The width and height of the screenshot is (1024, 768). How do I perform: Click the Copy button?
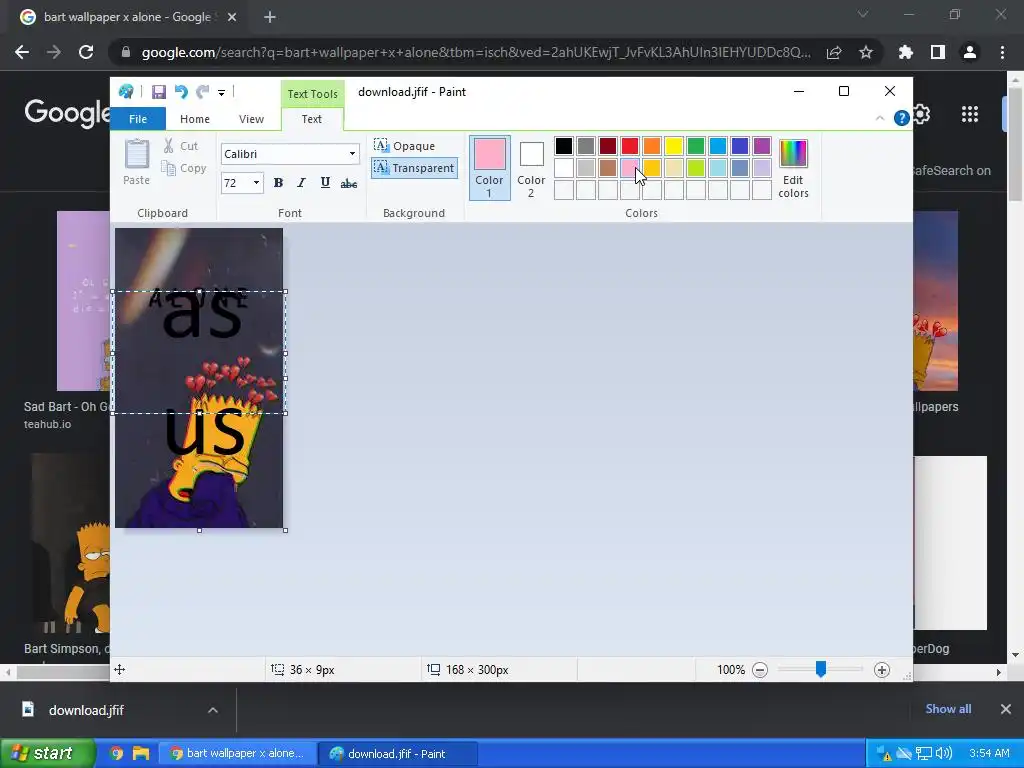pos(184,168)
